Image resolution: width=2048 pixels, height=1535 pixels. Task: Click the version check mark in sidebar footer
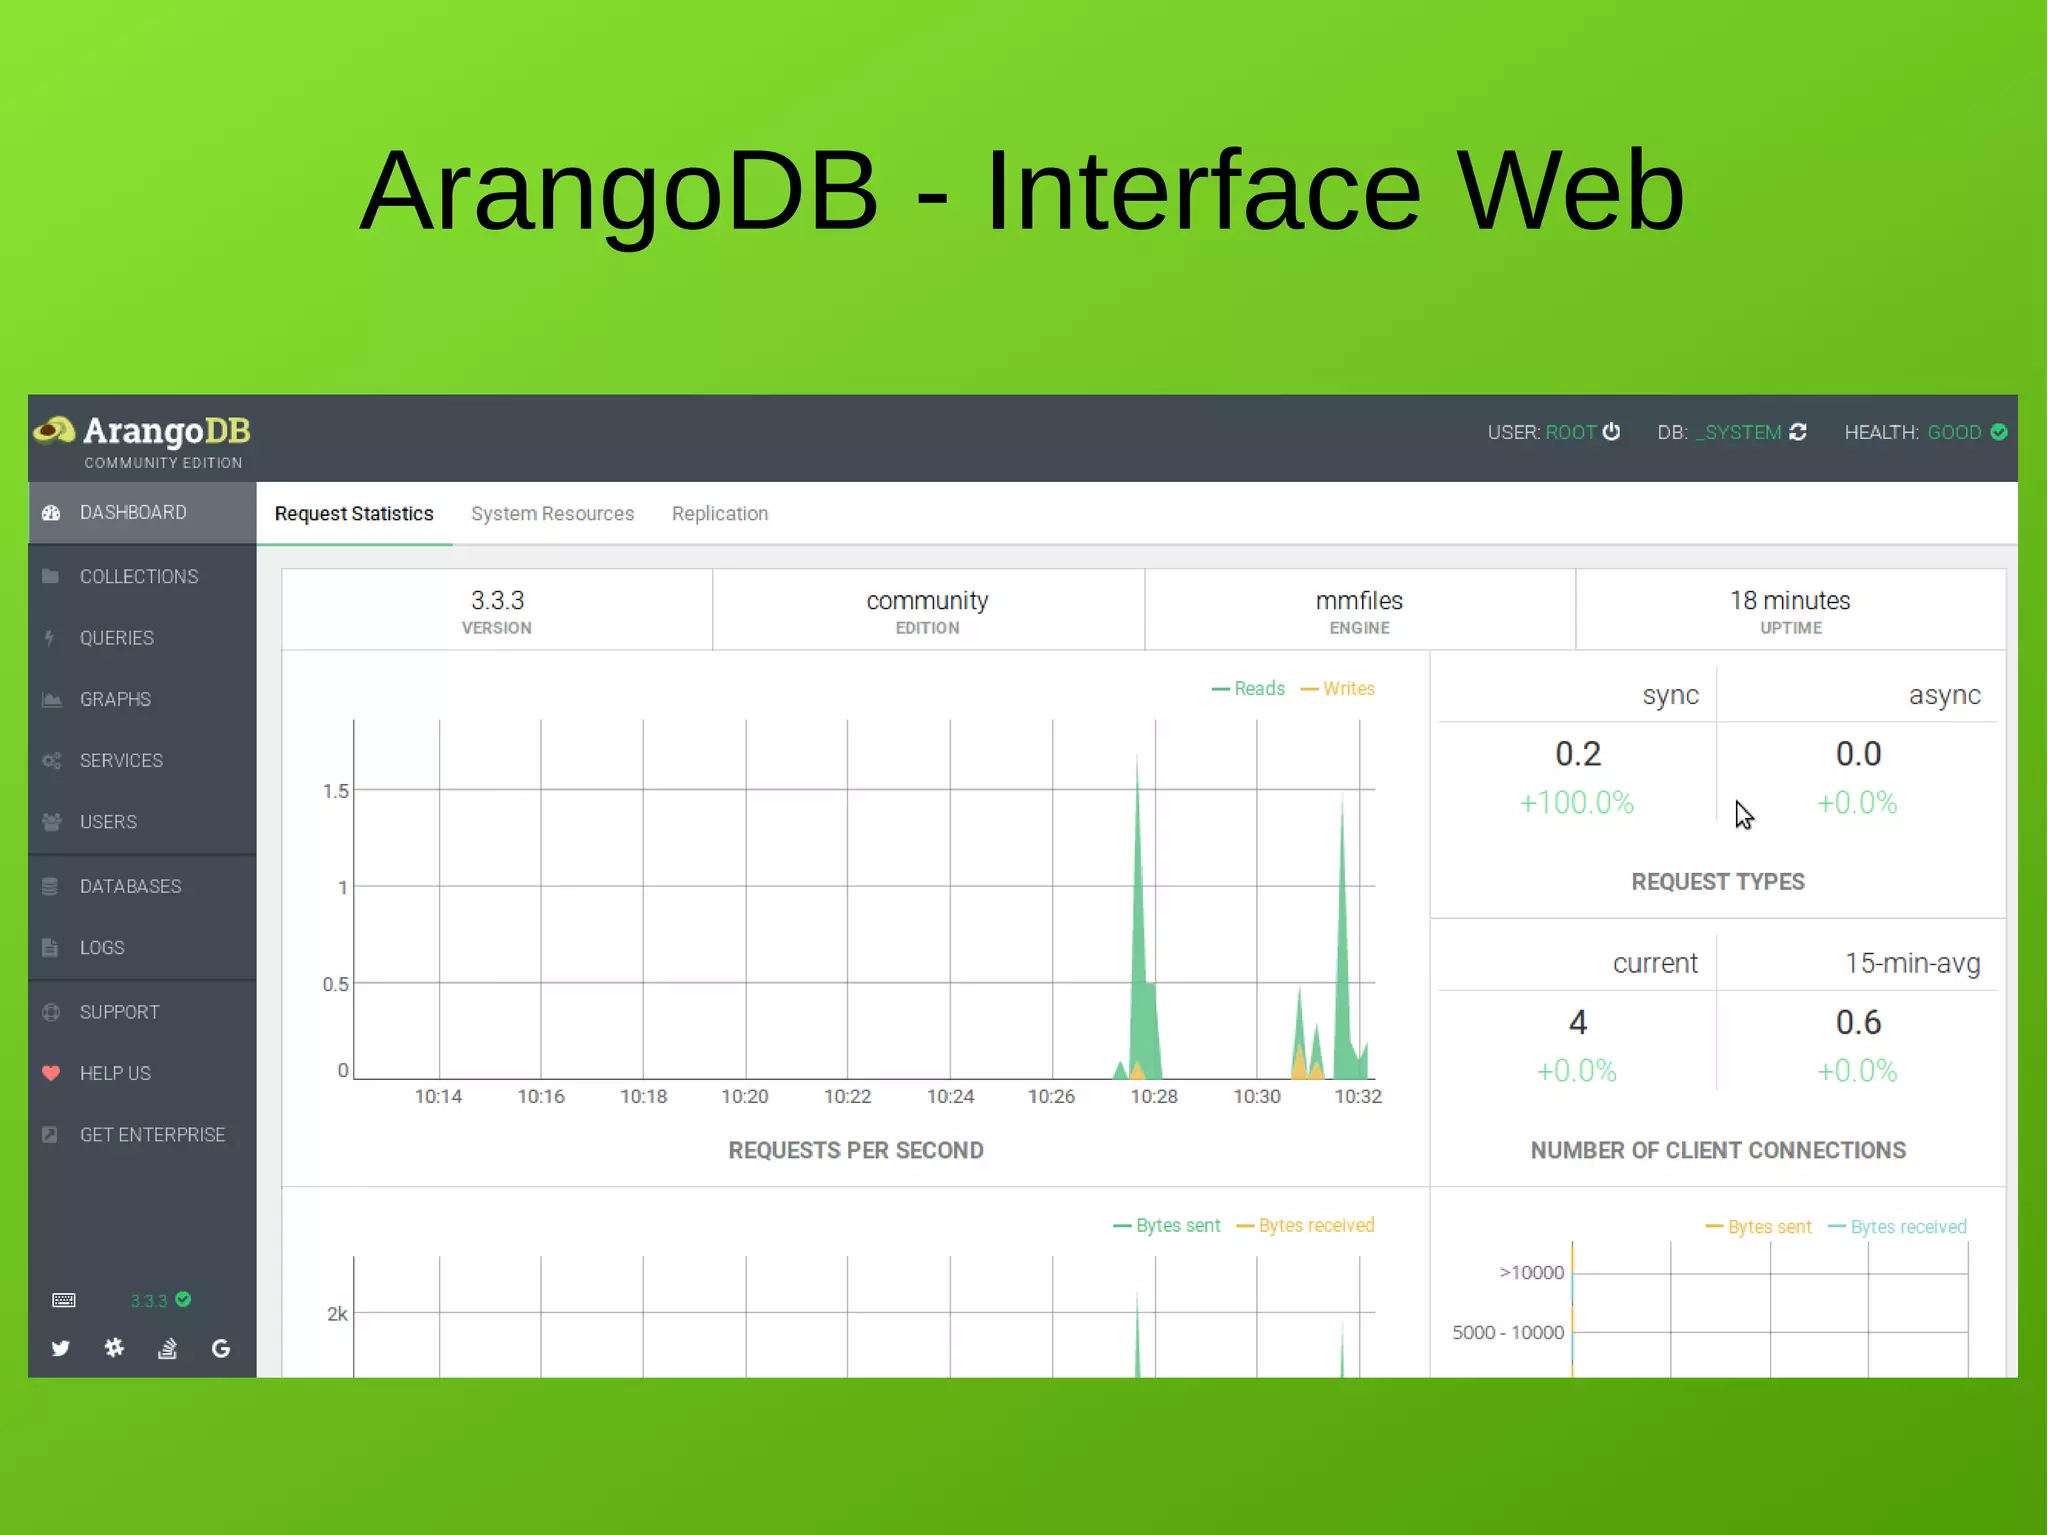tap(183, 1299)
